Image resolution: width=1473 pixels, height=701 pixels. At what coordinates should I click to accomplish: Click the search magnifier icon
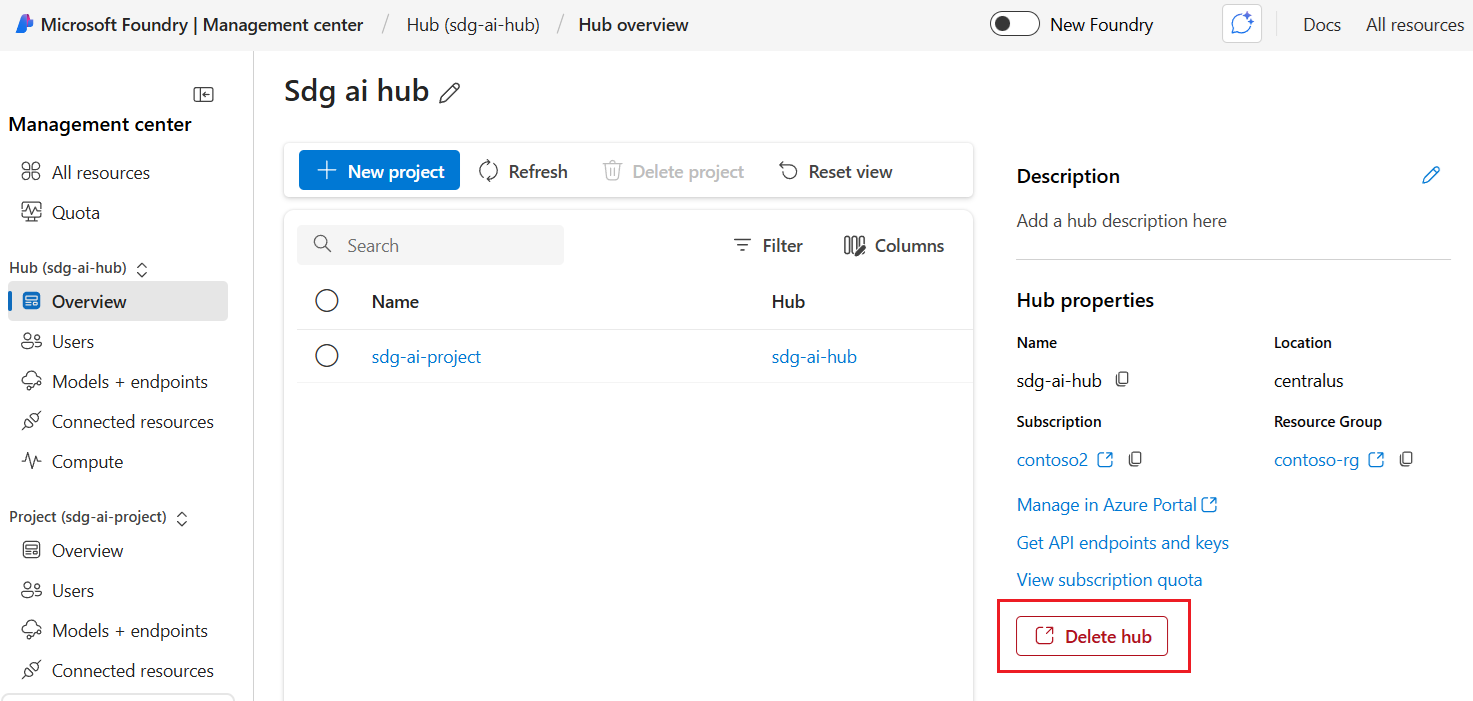322,244
